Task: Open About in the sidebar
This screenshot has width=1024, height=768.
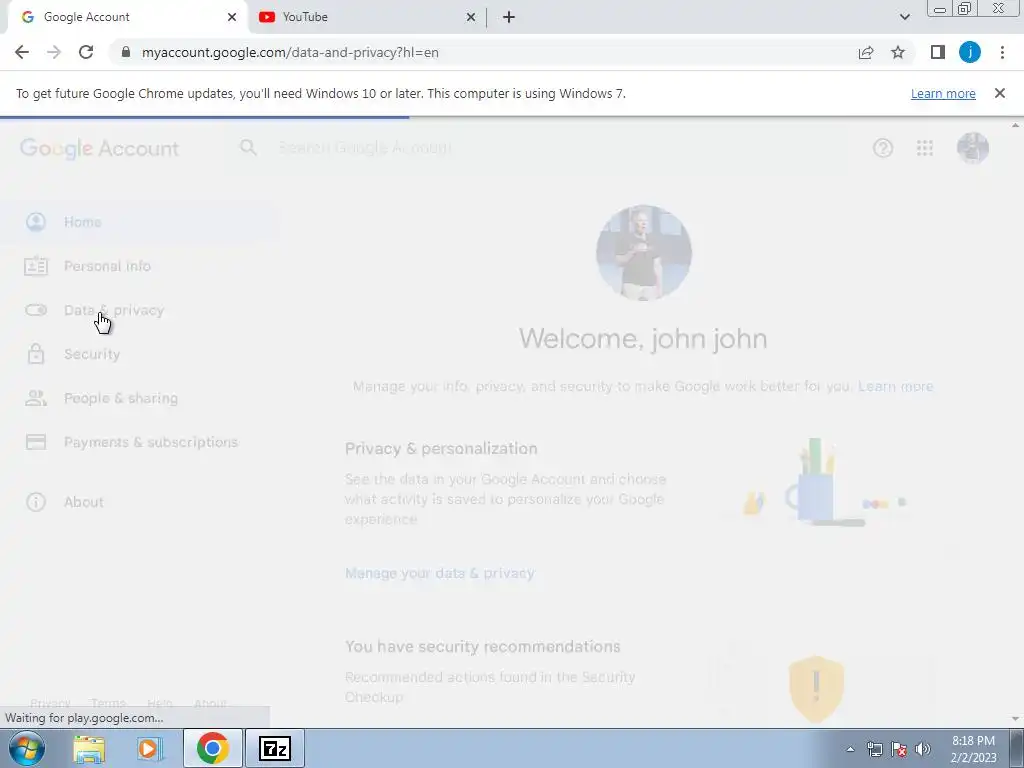Action: click(137, 502)
